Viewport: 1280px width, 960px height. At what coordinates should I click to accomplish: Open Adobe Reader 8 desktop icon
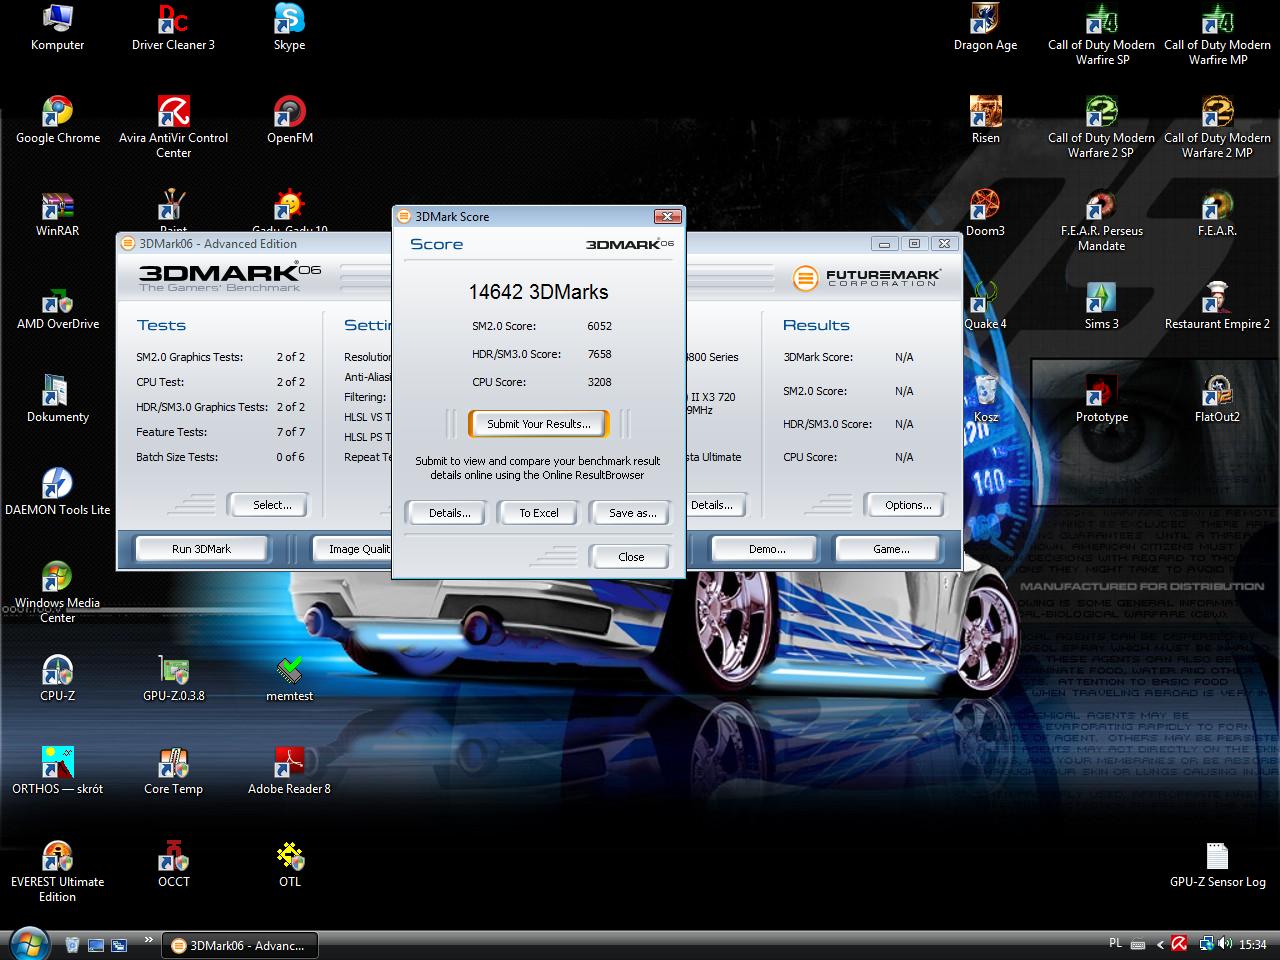289,771
